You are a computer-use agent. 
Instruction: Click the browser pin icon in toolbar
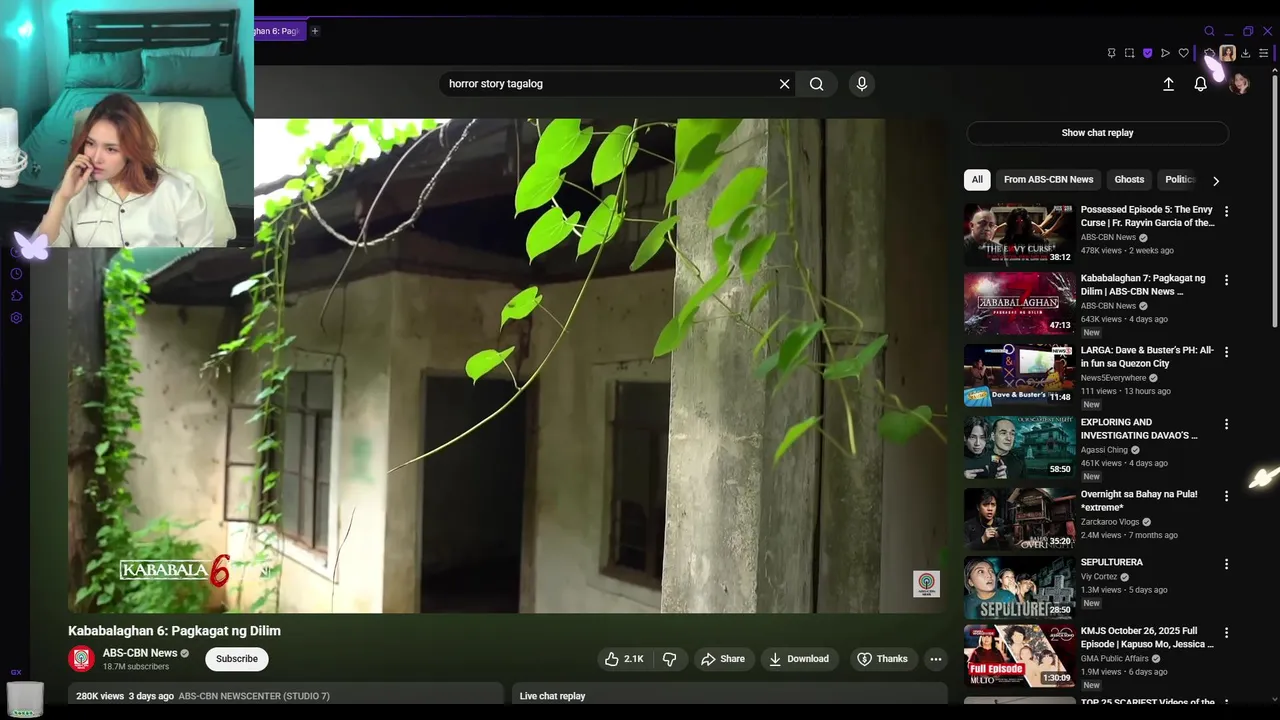[1111, 53]
